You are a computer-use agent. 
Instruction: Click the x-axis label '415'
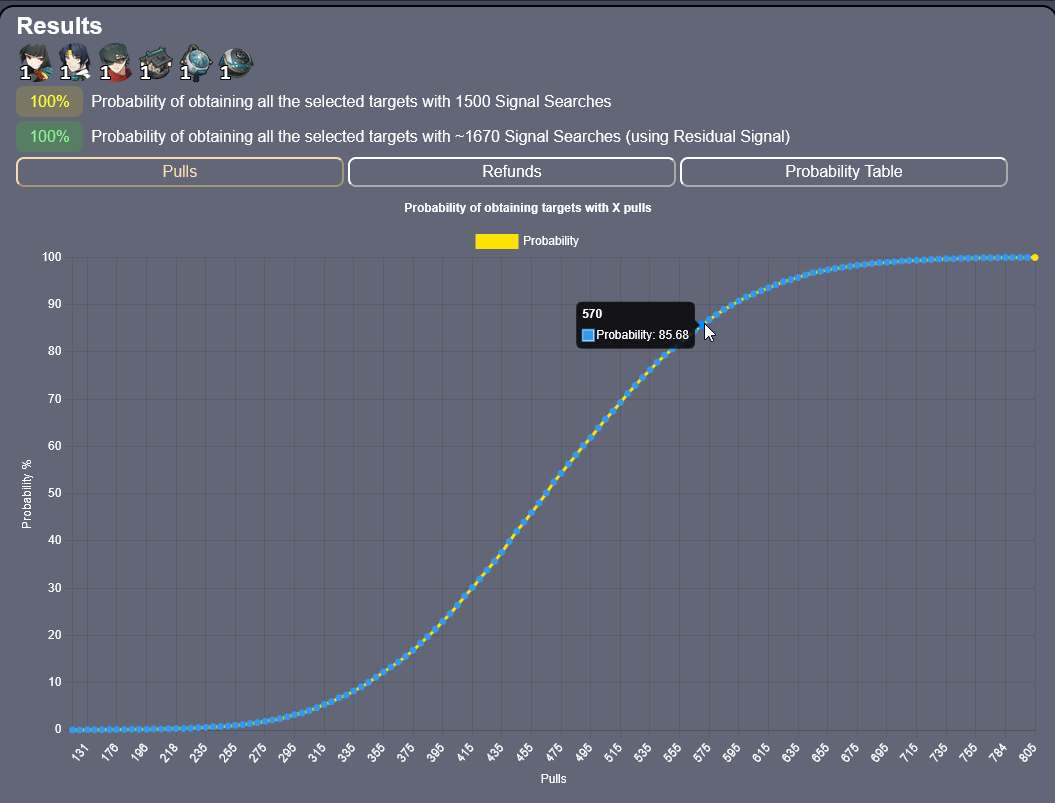(464, 753)
